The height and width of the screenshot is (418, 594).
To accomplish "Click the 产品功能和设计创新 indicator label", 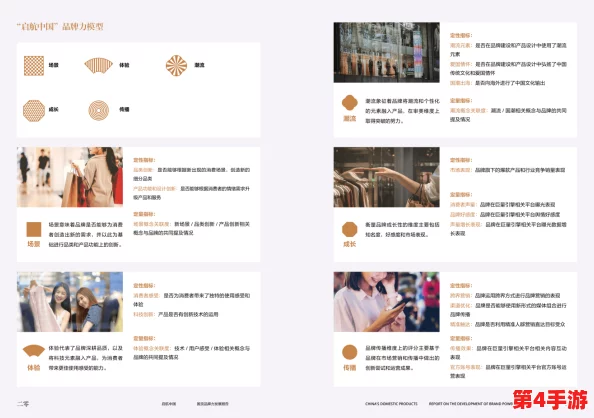I will [155, 188].
